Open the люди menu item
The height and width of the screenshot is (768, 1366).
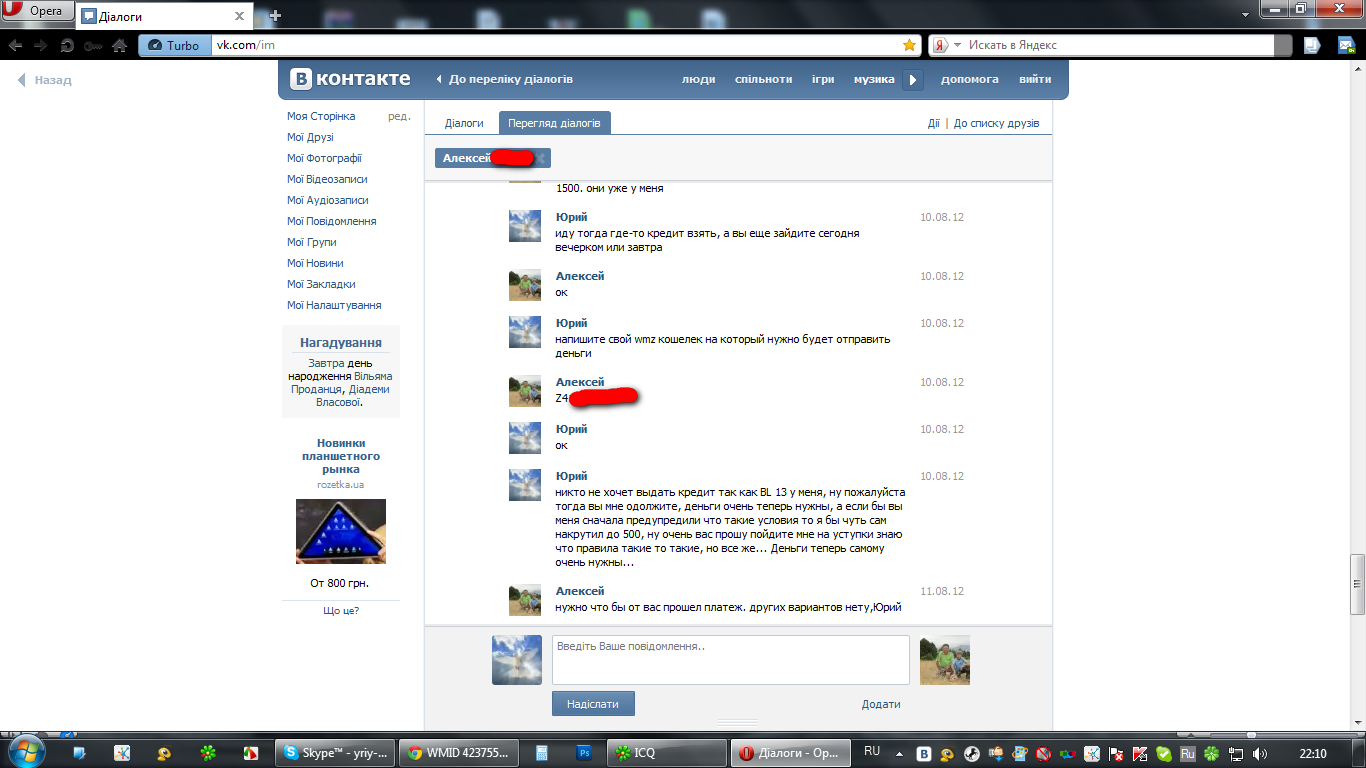pyautogui.click(x=698, y=79)
